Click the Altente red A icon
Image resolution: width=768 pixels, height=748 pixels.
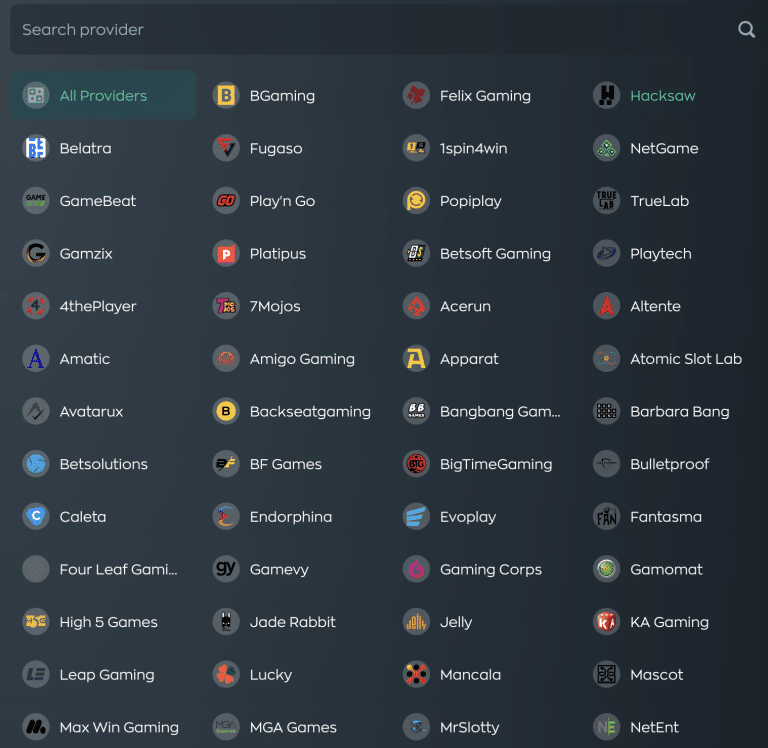pos(606,306)
